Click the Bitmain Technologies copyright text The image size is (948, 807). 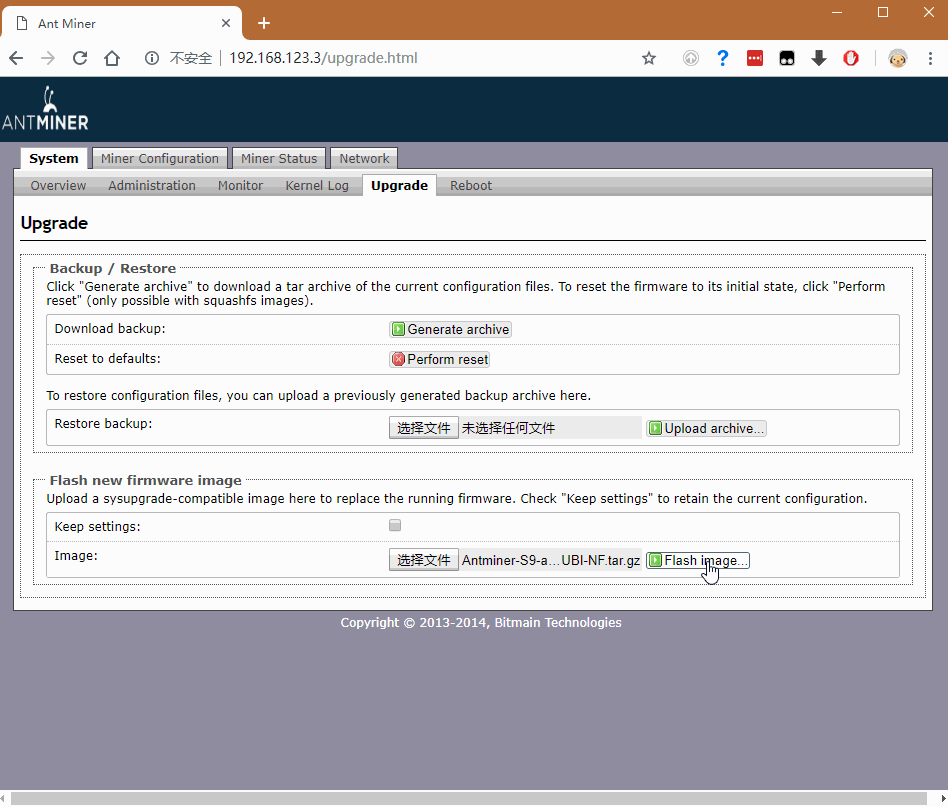pos(481,623)
